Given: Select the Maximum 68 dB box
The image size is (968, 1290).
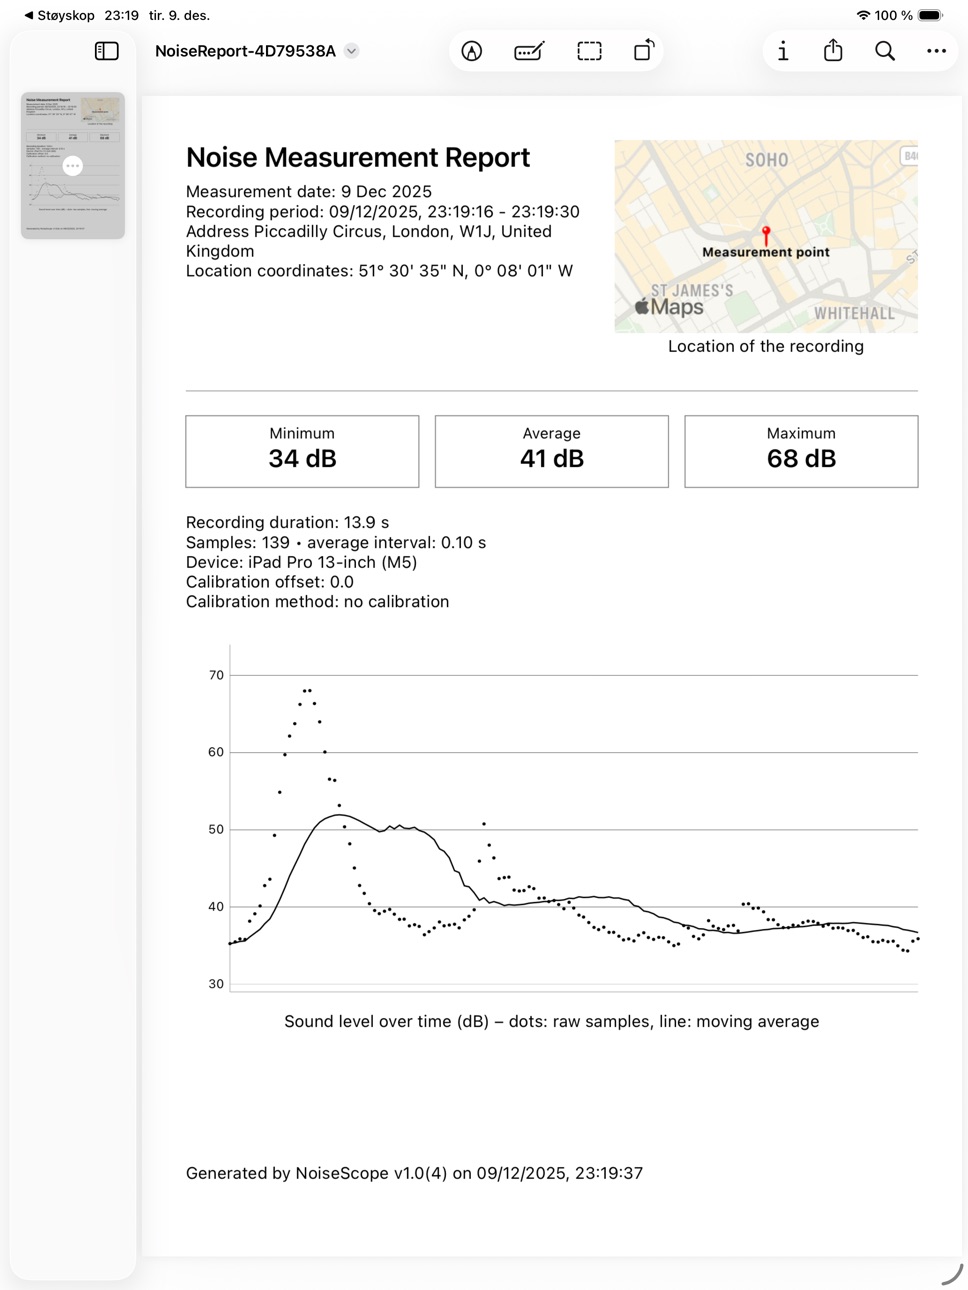Looking at the screenshot, I should tap(801, 451).
